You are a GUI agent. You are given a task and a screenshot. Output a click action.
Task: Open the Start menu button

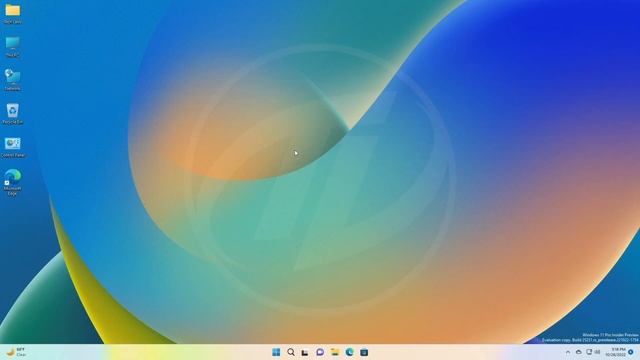pos(276,352)
